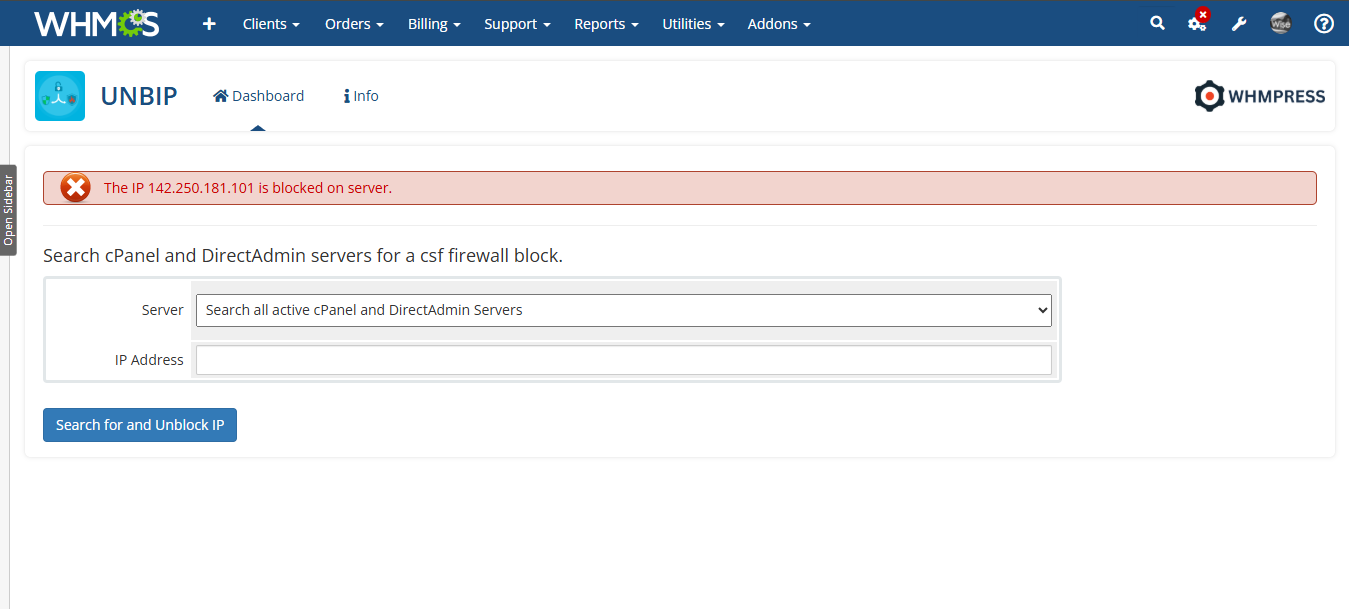
Task: Click the wrench setup icon
Action: point(1239,23)
